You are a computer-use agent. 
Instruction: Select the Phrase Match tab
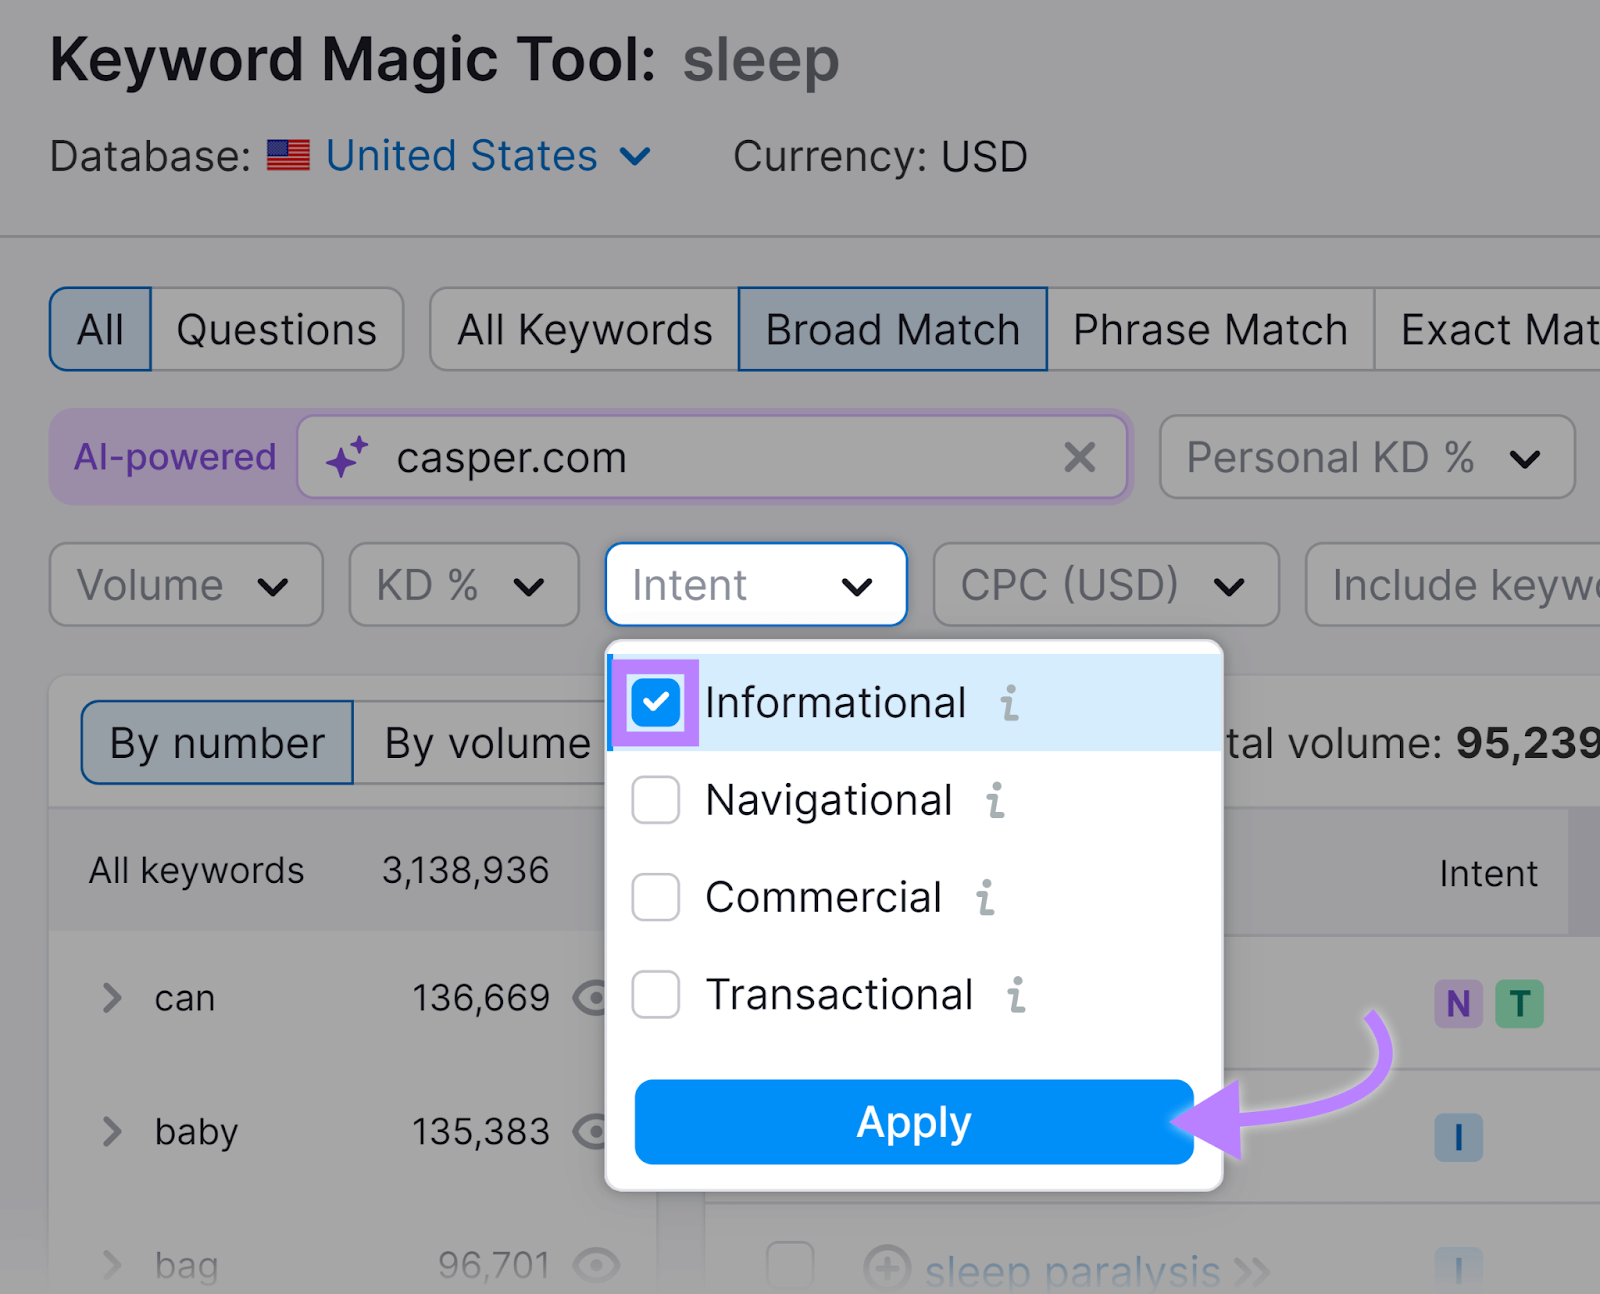[x=1210, y=329]
